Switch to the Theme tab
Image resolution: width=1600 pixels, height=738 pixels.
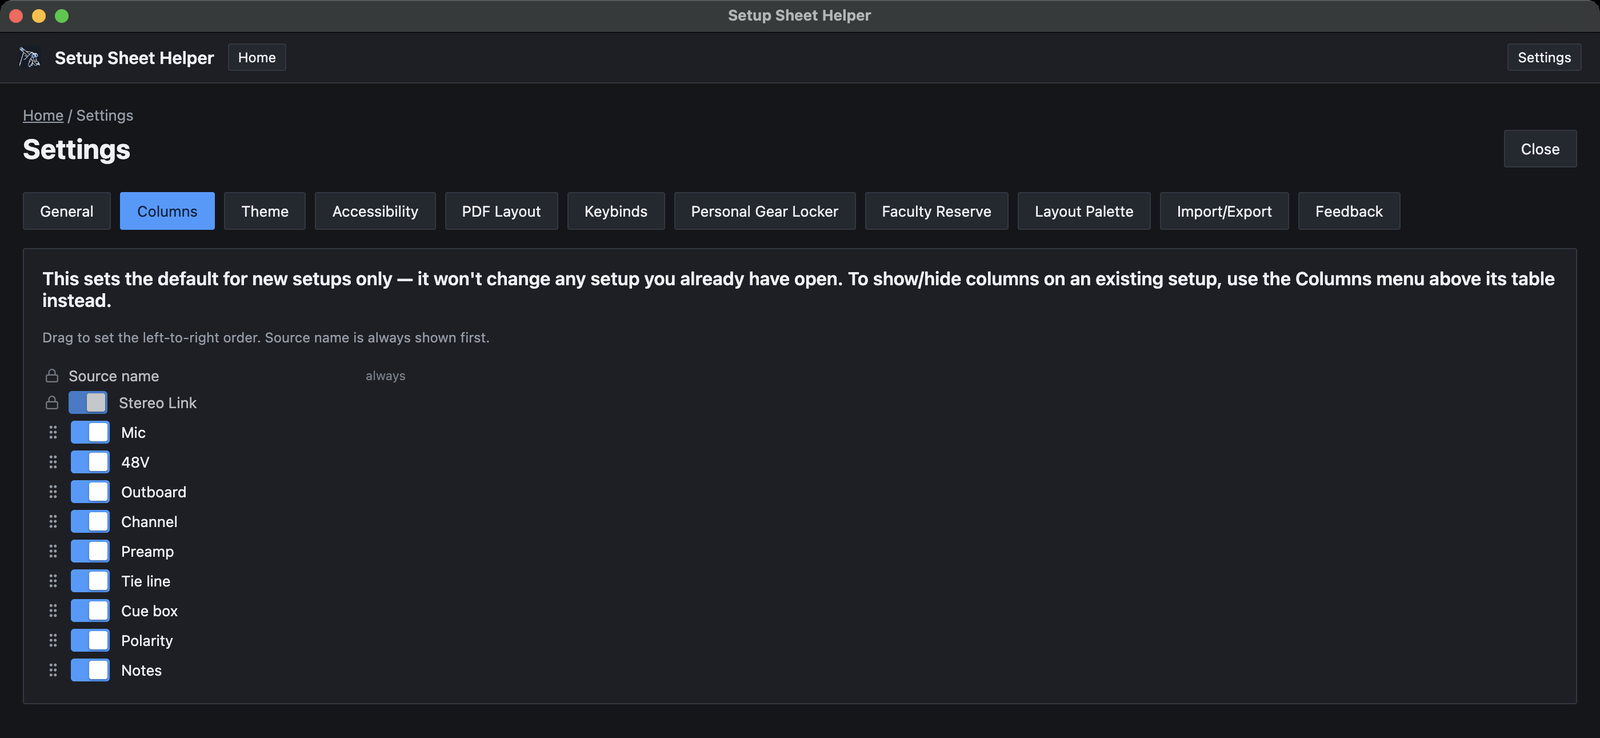(x=265, y=211)
